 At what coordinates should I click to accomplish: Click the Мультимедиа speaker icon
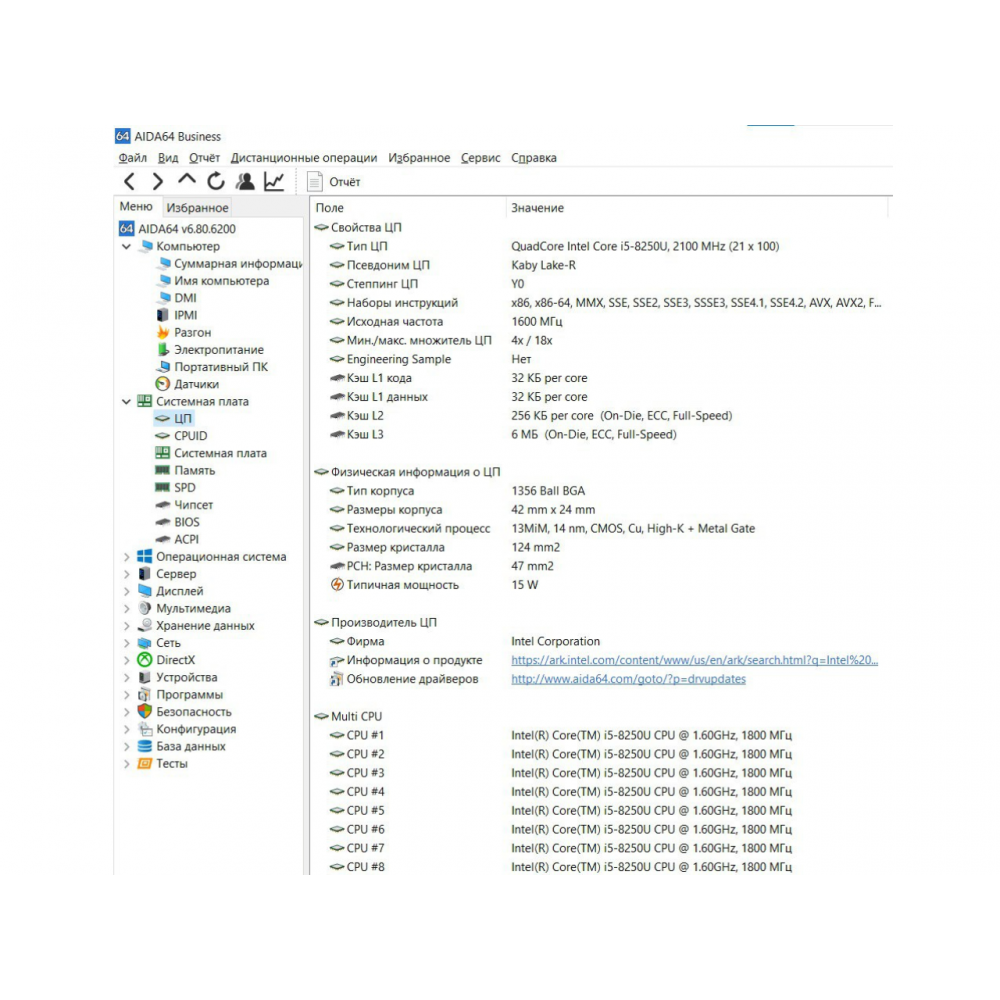[145, 608]
